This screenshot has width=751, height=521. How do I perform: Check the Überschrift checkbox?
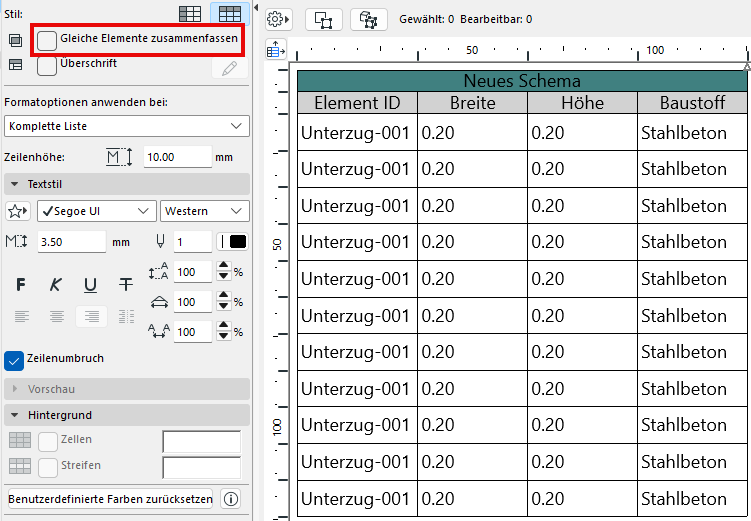(x=47, y=65)
